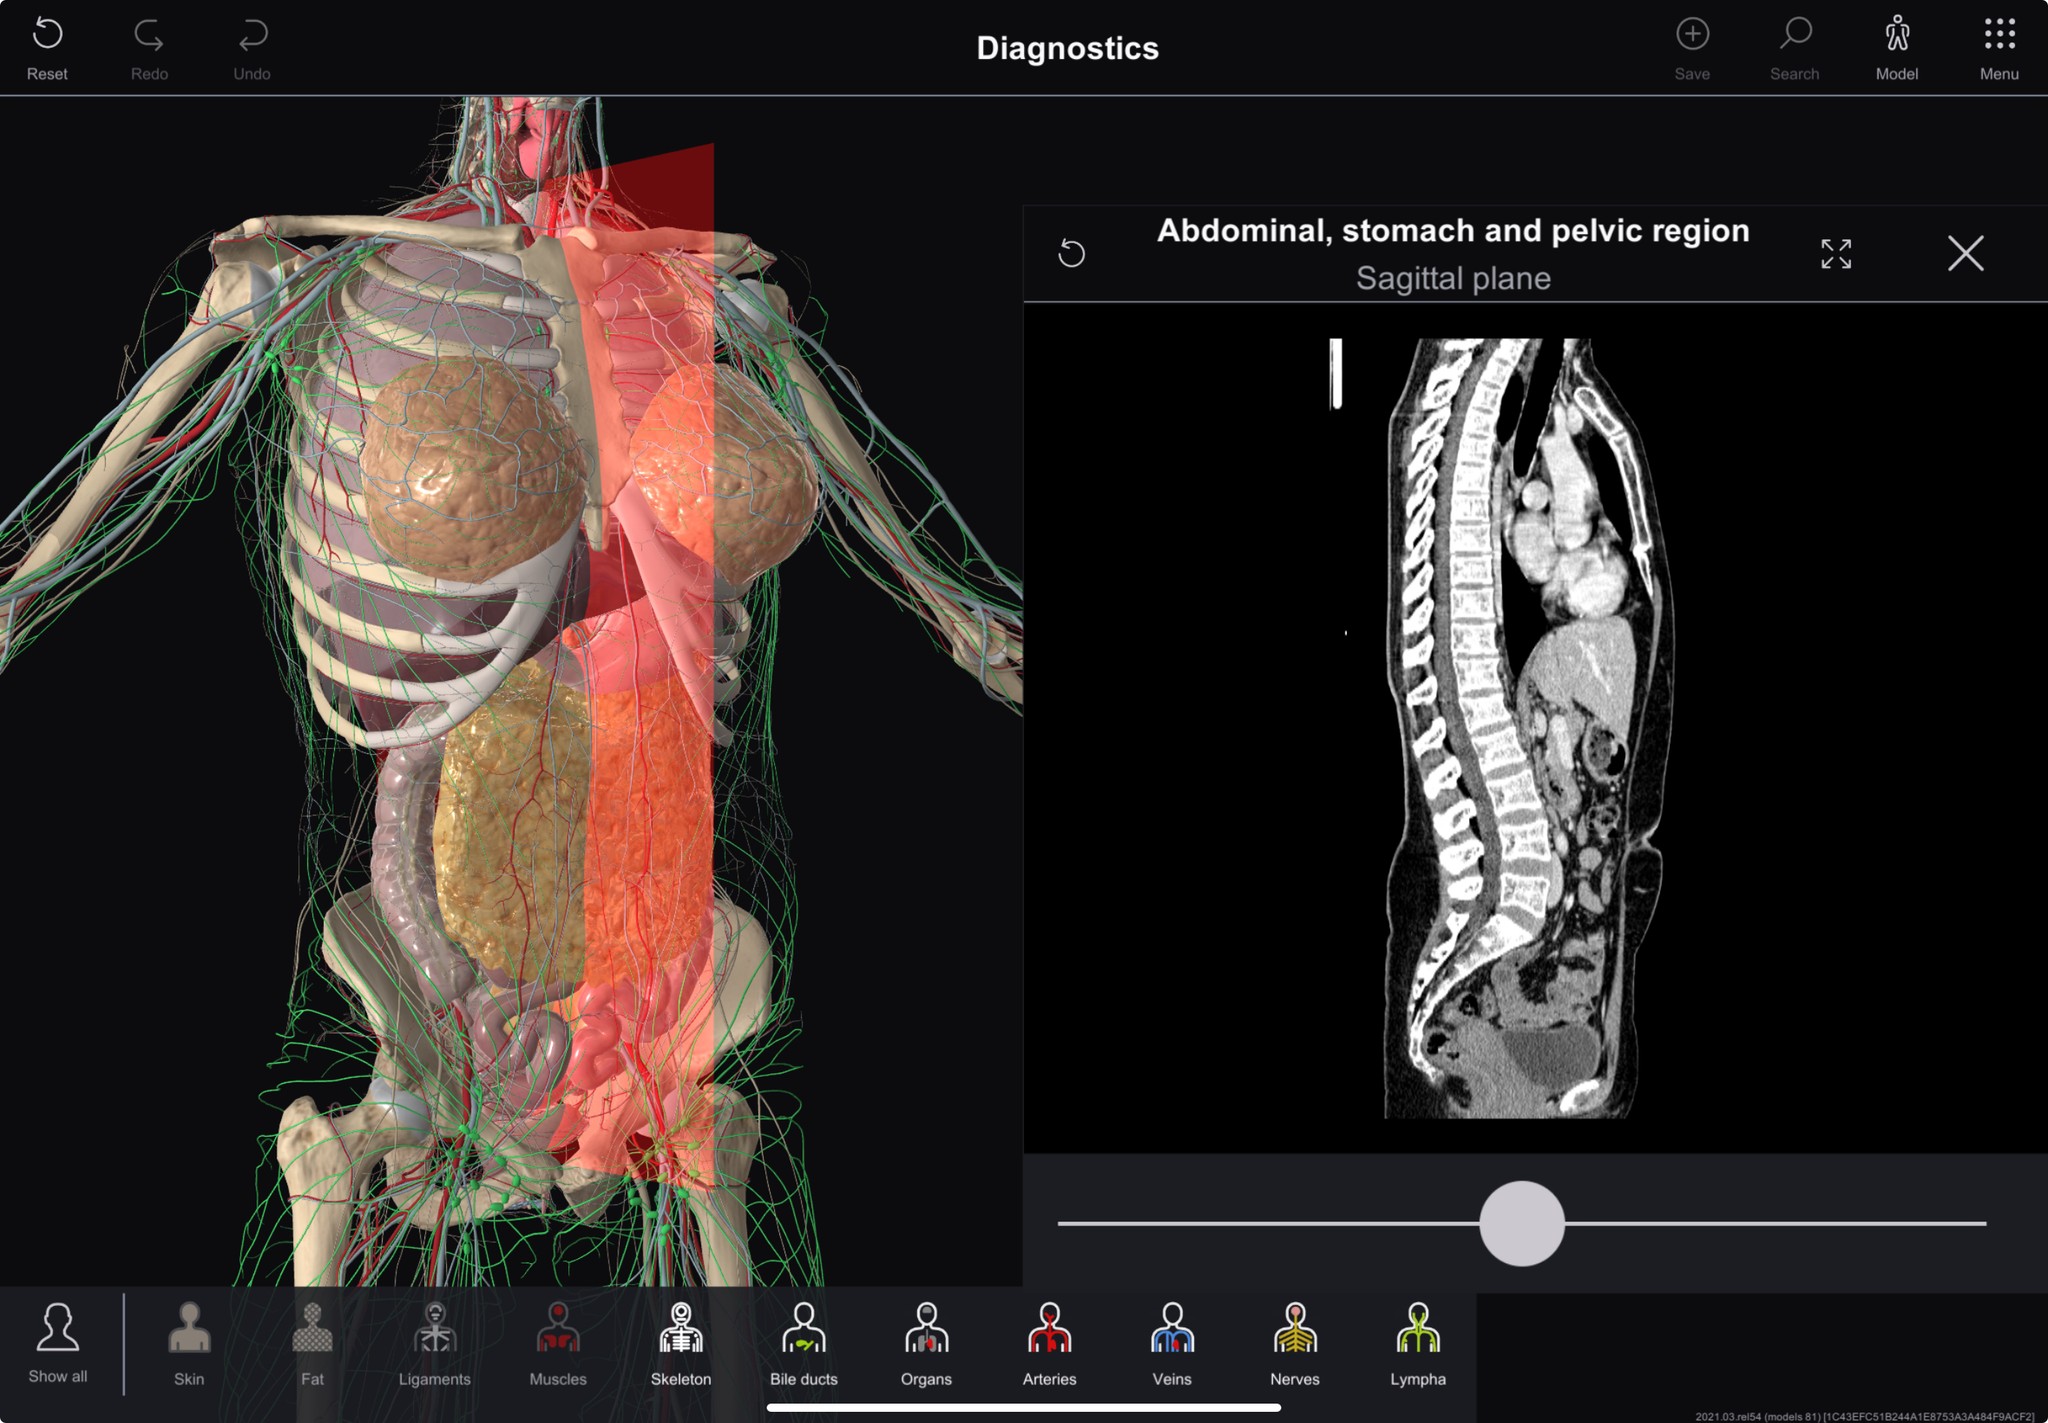Save the current scene
2048x1423 pixels.
click(x=1692, y=45)
